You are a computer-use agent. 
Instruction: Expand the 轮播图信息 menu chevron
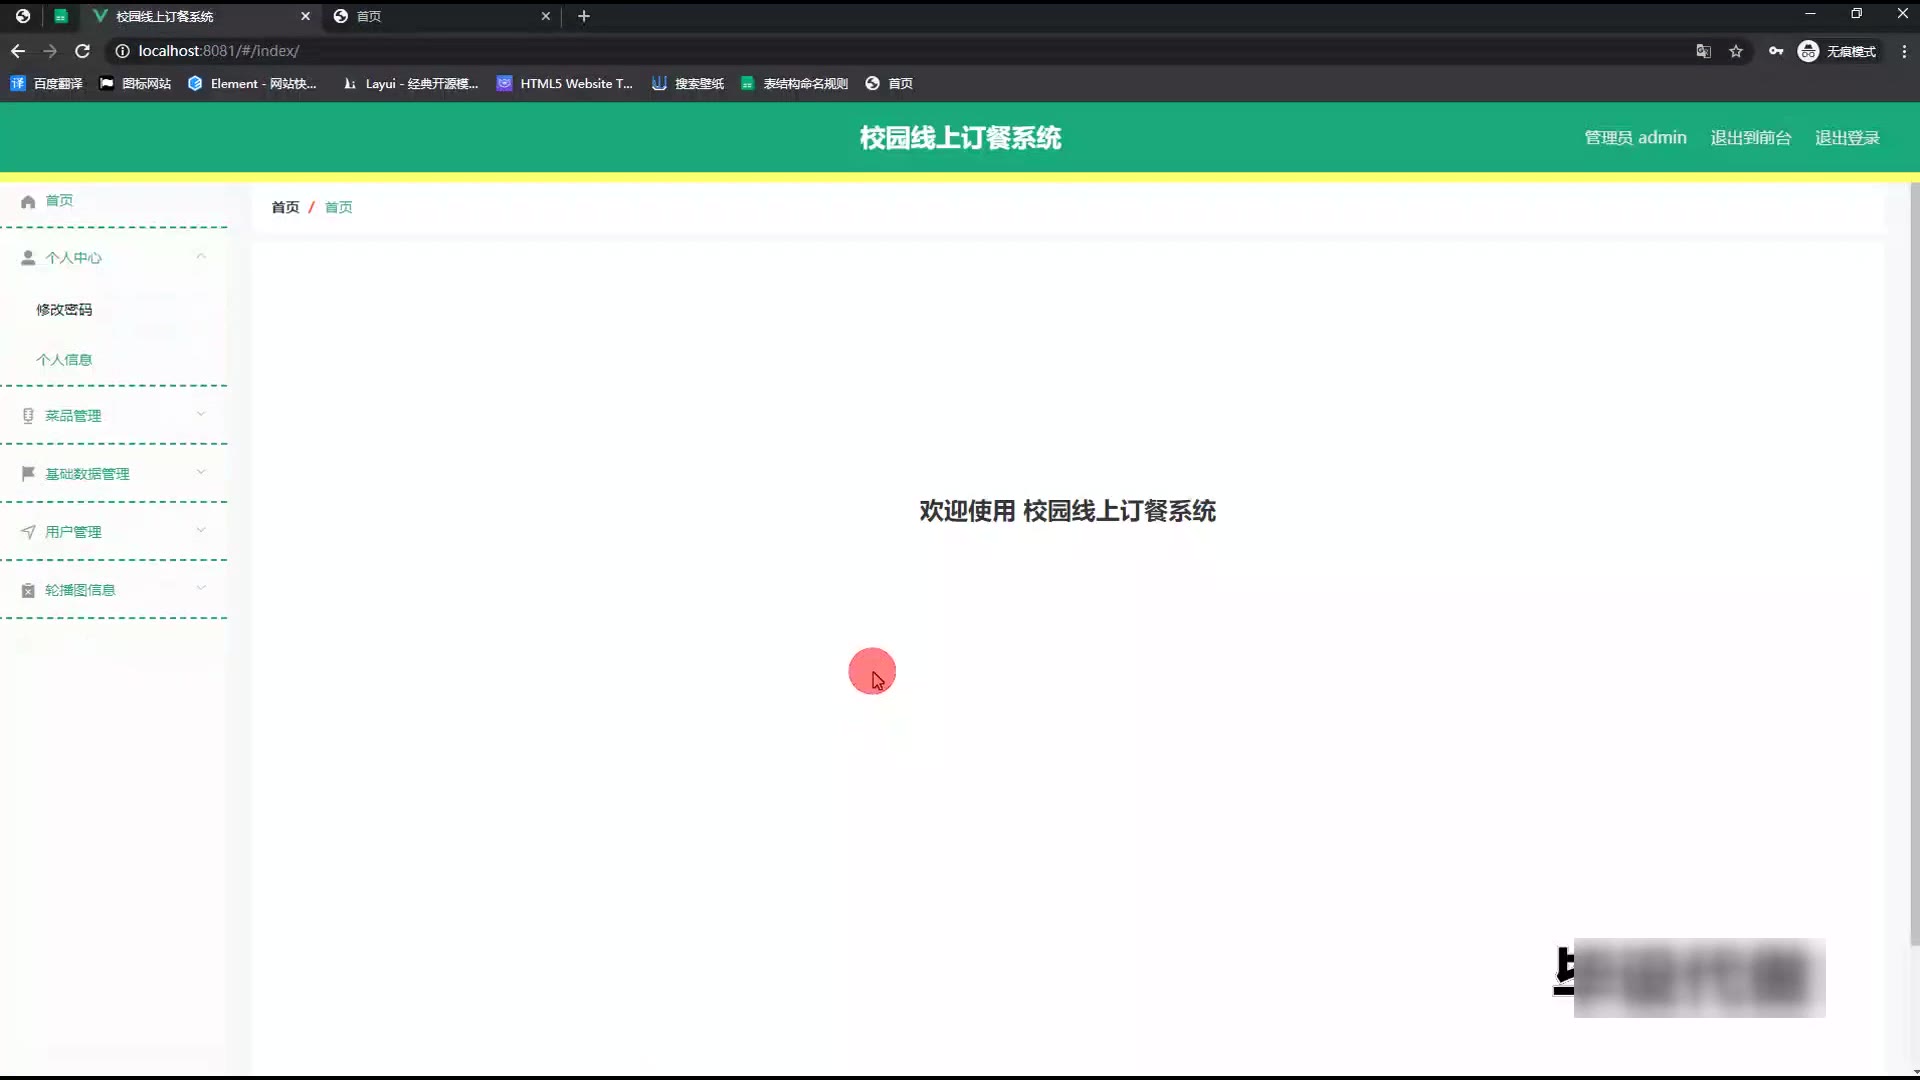(201, 589)
